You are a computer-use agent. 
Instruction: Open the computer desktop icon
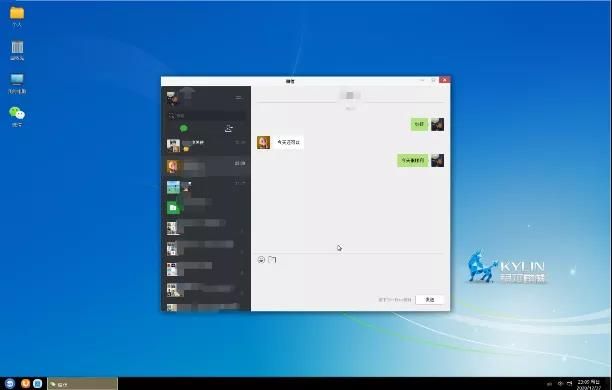(x=17, y=84)
